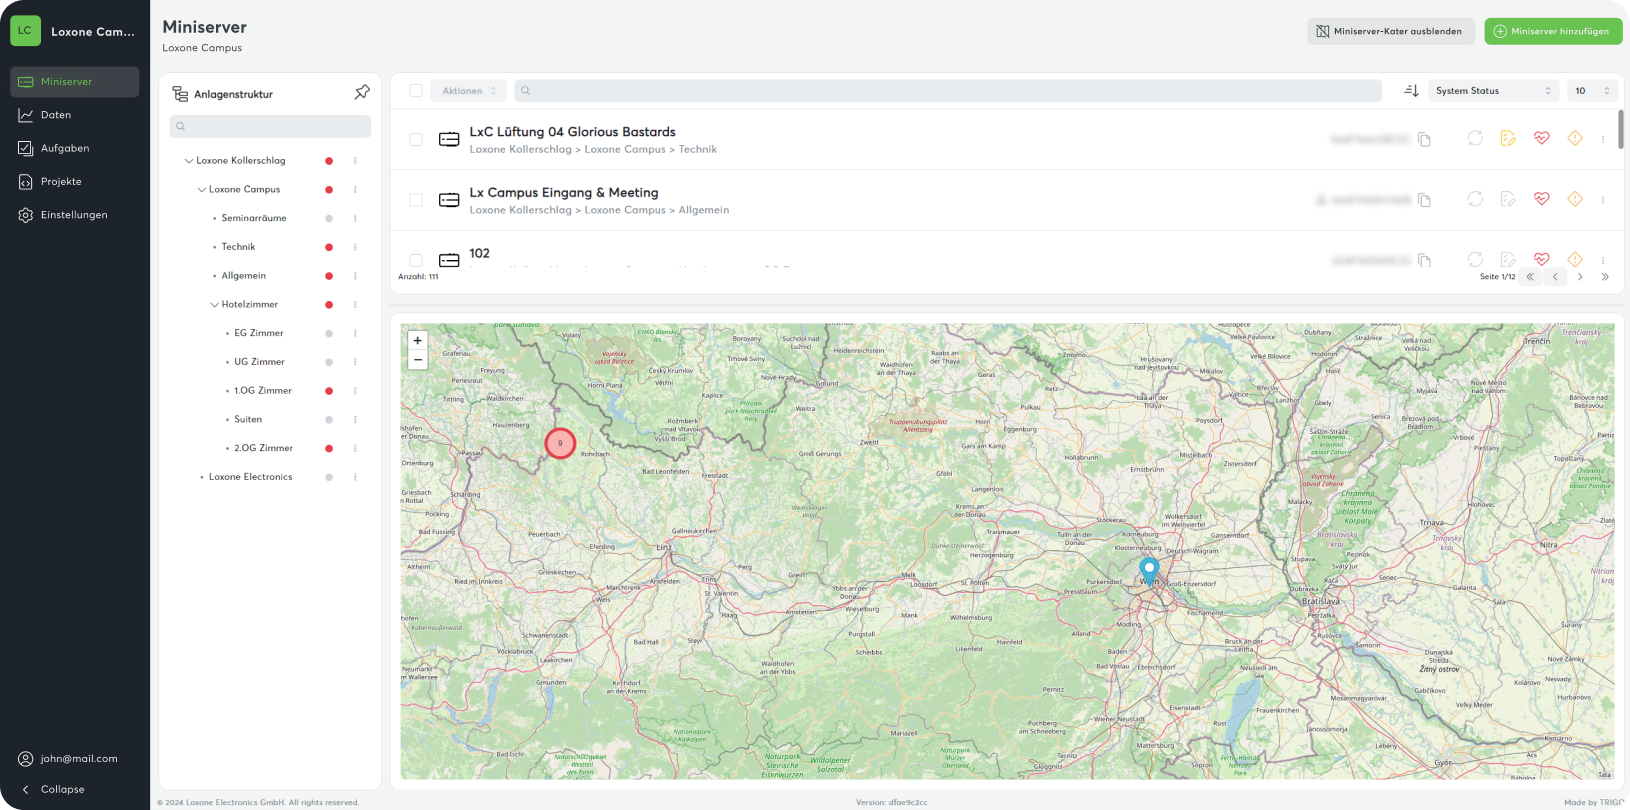The image size is (1630, 810).
Task: Select the Lx Campus Eingang & Meeting checkbox
Action: (x=416, y=200)
